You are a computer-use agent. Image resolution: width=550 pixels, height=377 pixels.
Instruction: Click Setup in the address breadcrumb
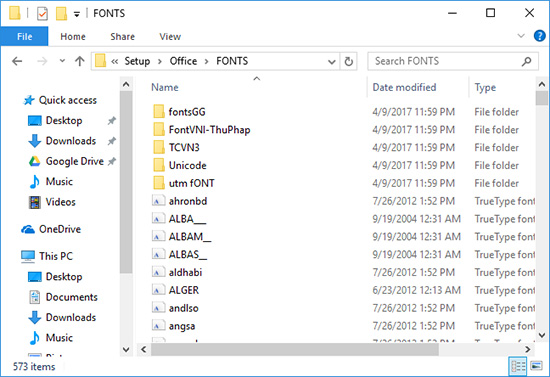137,61
